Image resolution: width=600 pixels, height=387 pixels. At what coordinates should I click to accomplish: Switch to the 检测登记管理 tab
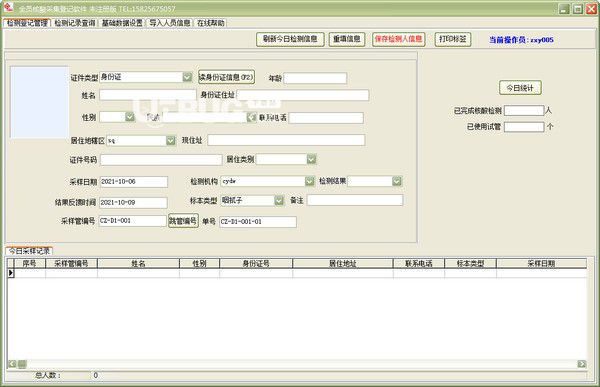click(27, 23)
